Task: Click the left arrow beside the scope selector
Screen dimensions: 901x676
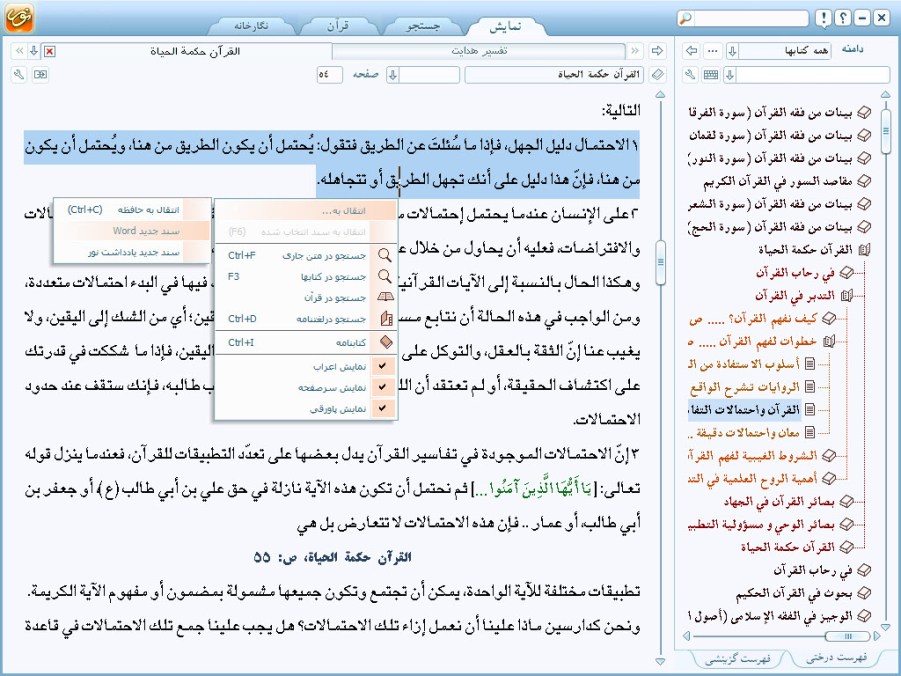Action: click(x=692, y=51)
